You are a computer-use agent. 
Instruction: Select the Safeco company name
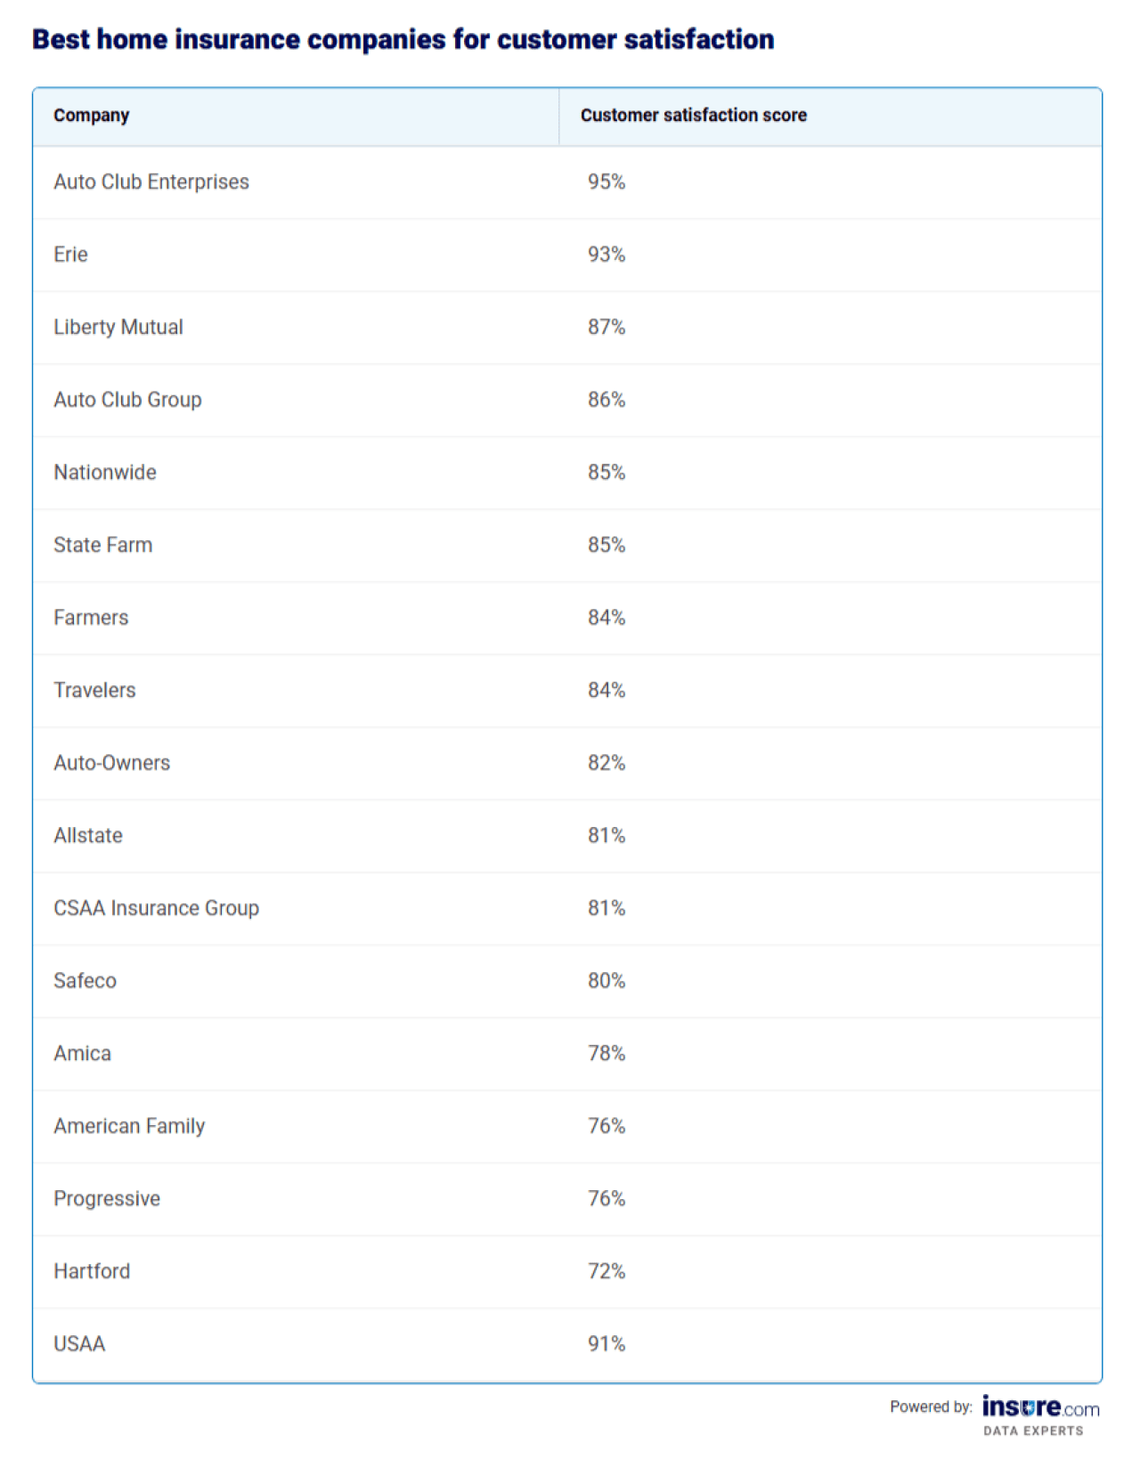pyautogui.click(x=85, y=981)
